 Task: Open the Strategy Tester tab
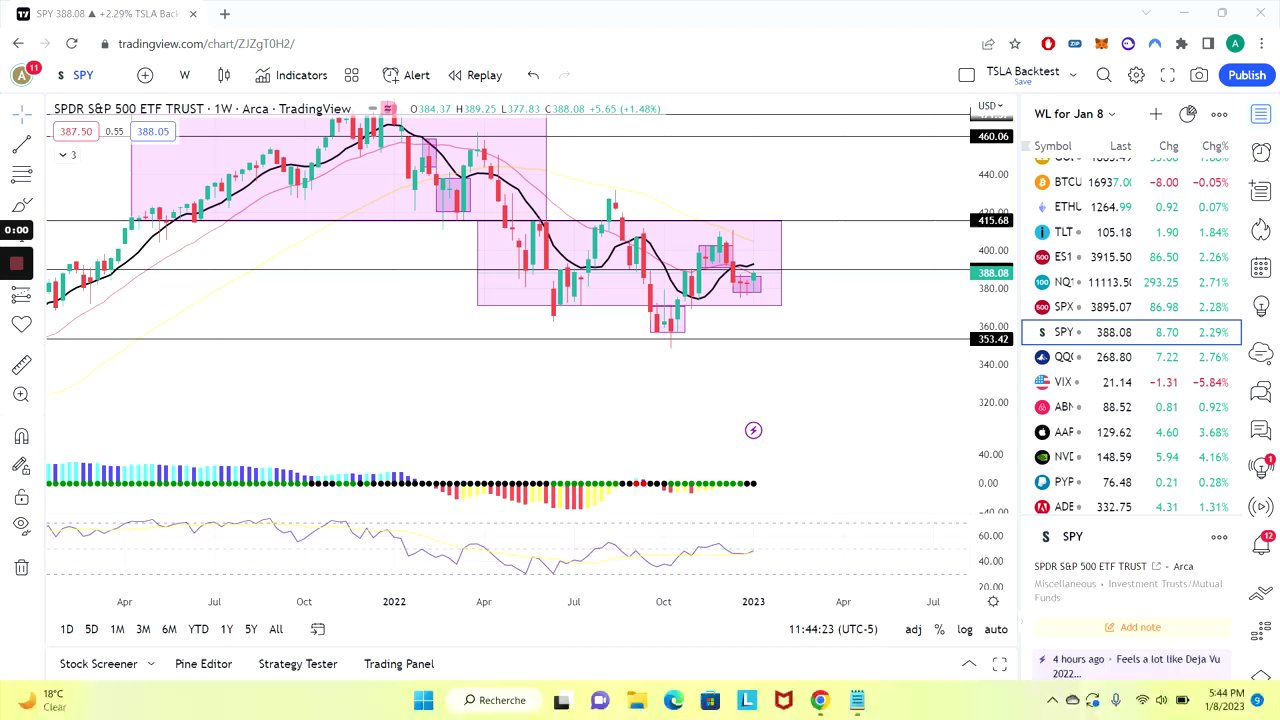(298, 664)
